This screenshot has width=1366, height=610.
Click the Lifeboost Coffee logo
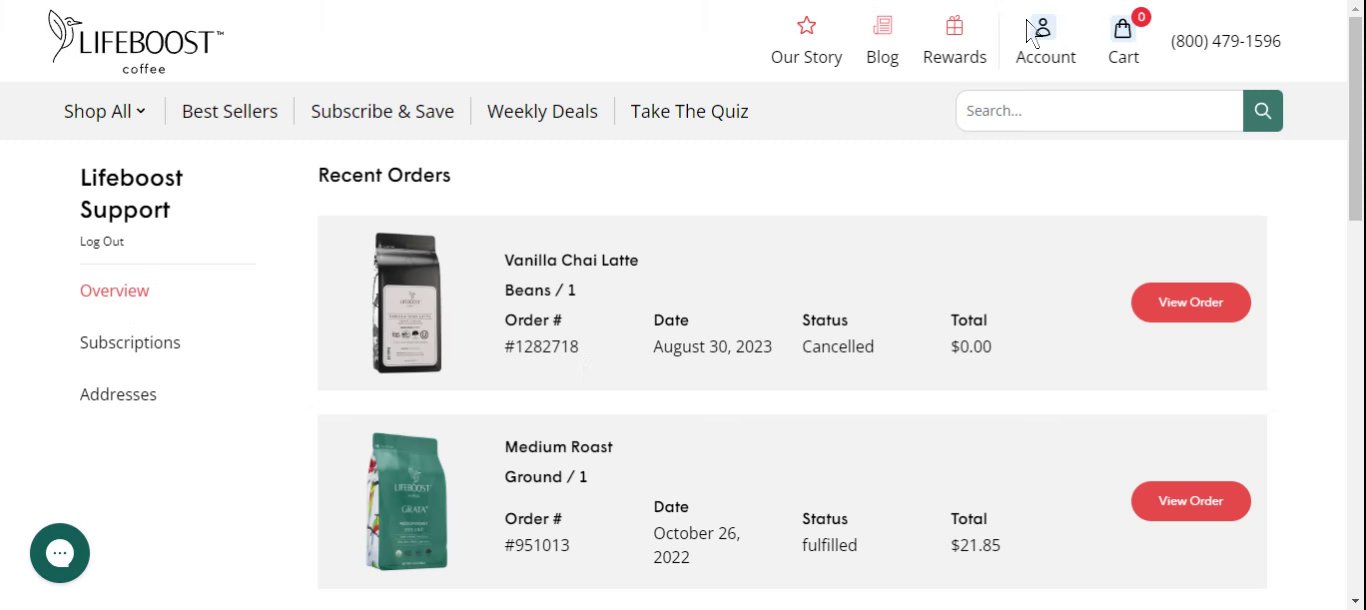pos(136,43)
